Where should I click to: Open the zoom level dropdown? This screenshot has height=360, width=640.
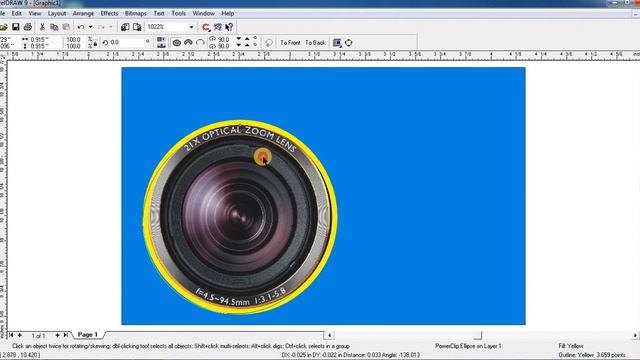pyautogui.click(x=191, y=27)
